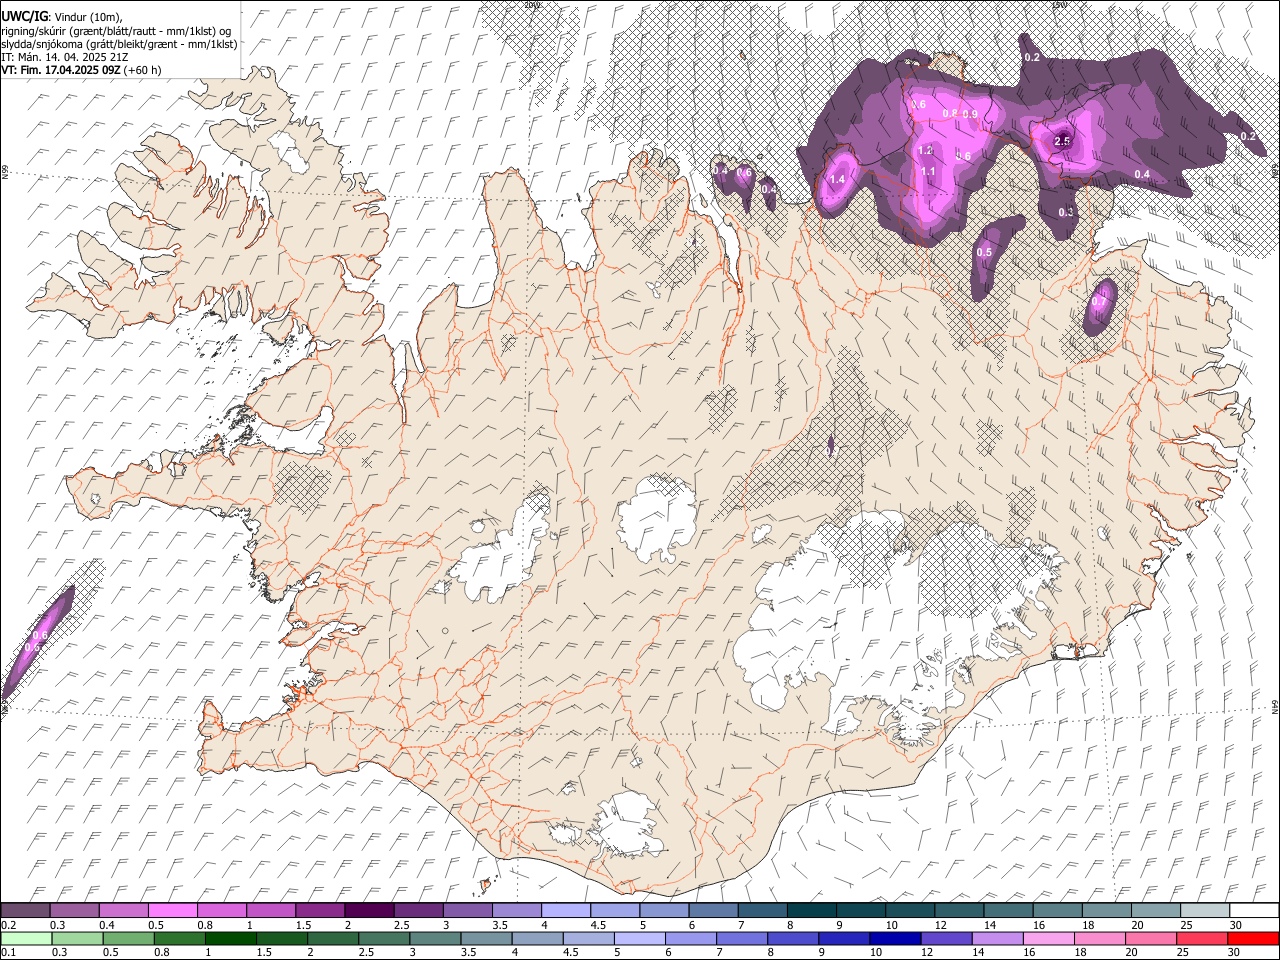Click the 64N latitude label at right edge
The width and height of the screenshot is (1280, 960).
[x=1275, y=706]
